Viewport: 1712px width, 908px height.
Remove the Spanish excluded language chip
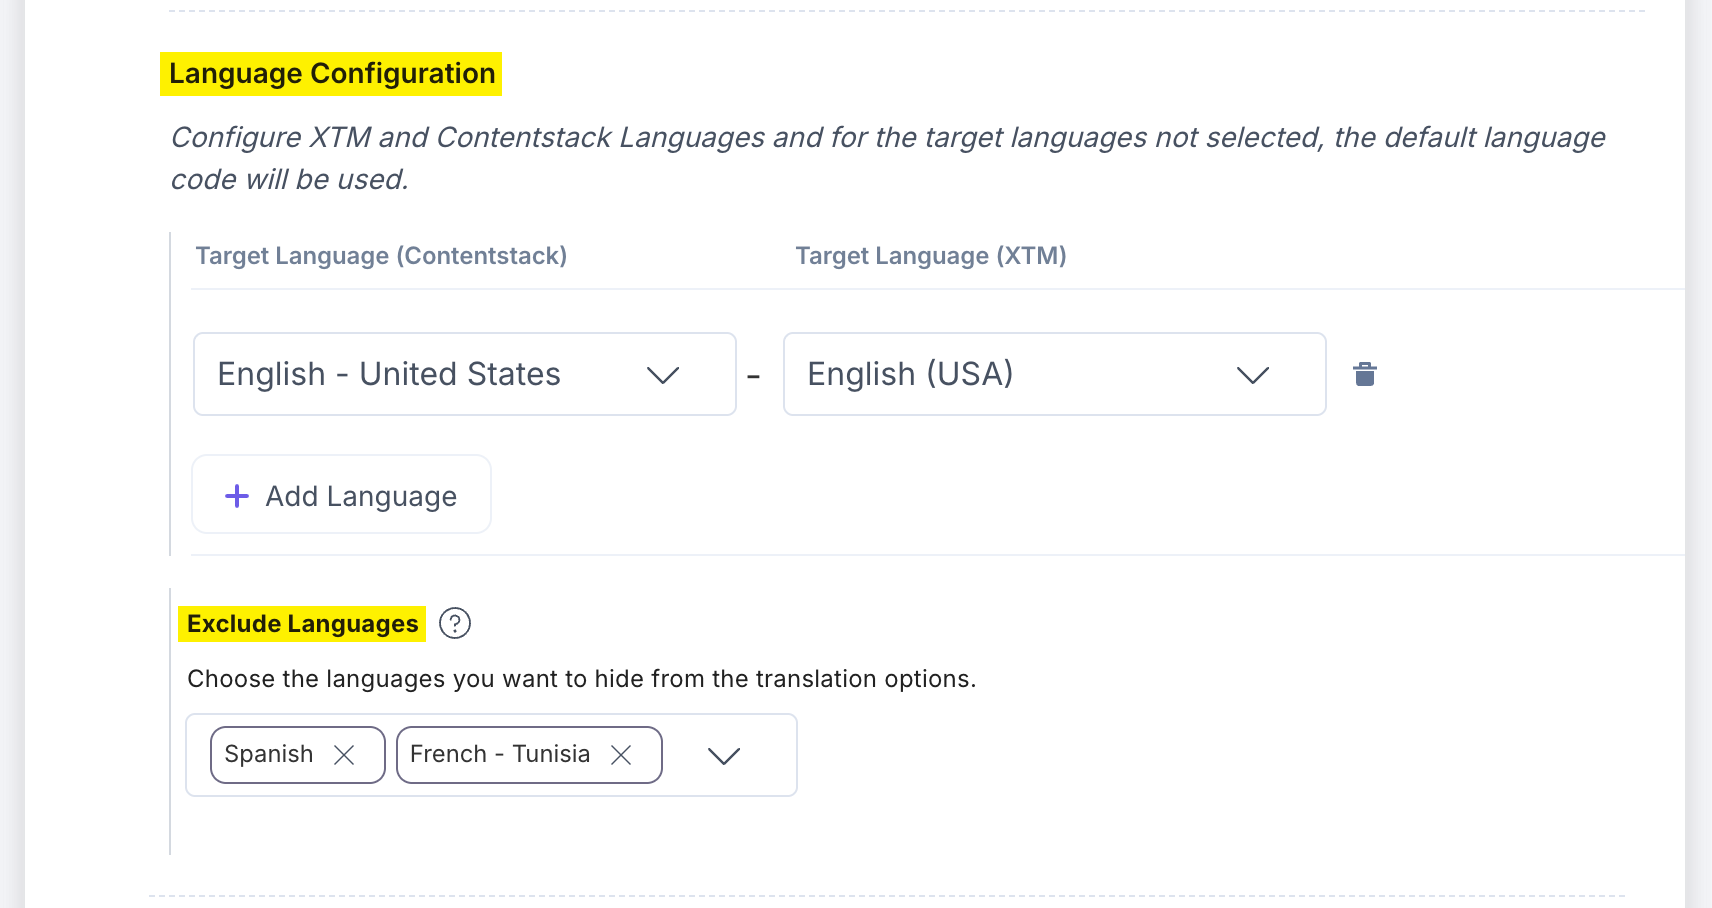tap(345, 755)
